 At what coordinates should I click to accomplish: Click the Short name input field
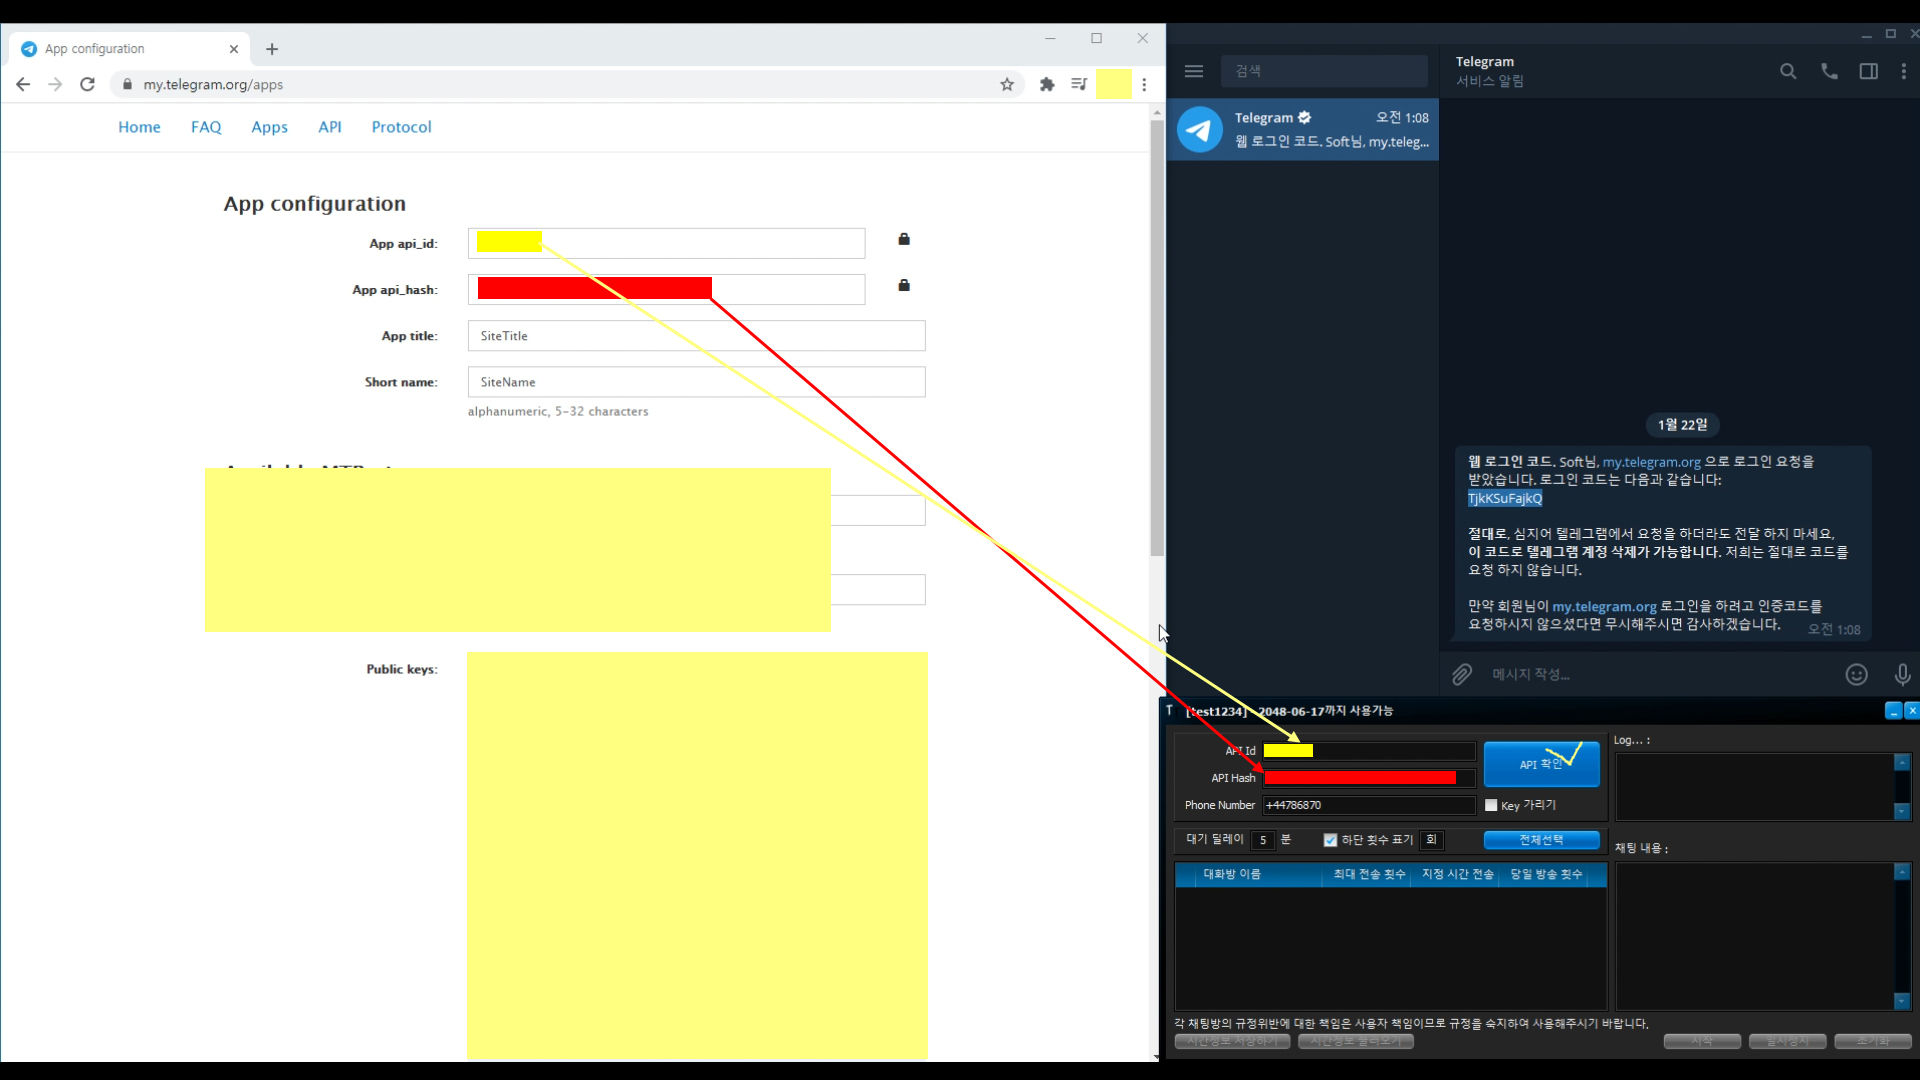696,382
